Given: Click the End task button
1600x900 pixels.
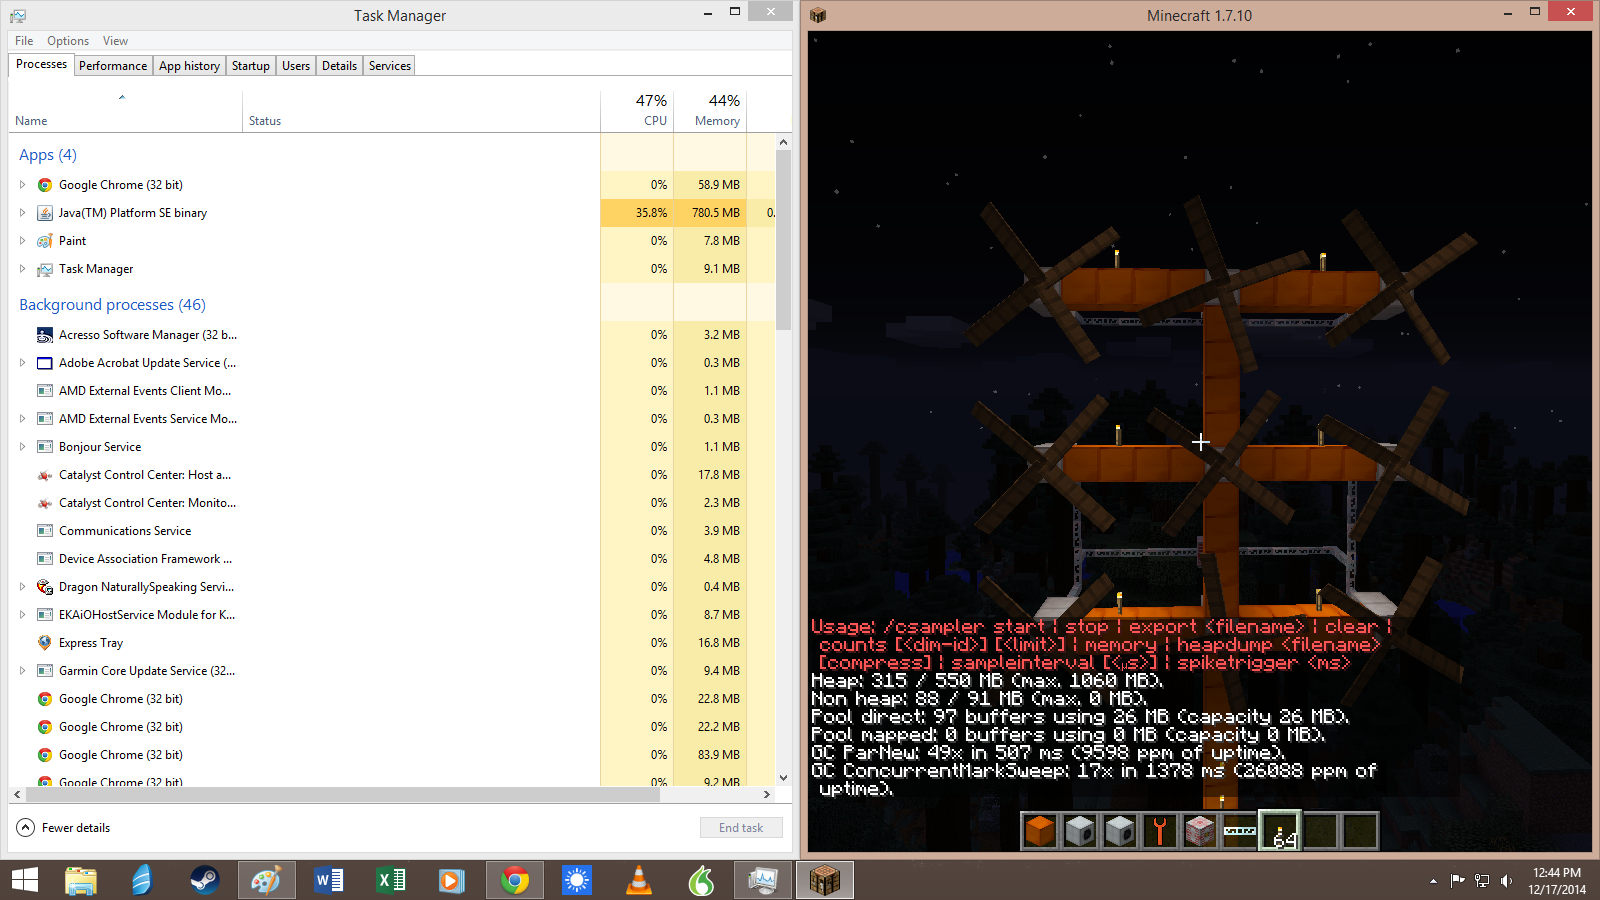Looking at the screenshot, I should tap(741, 828).
